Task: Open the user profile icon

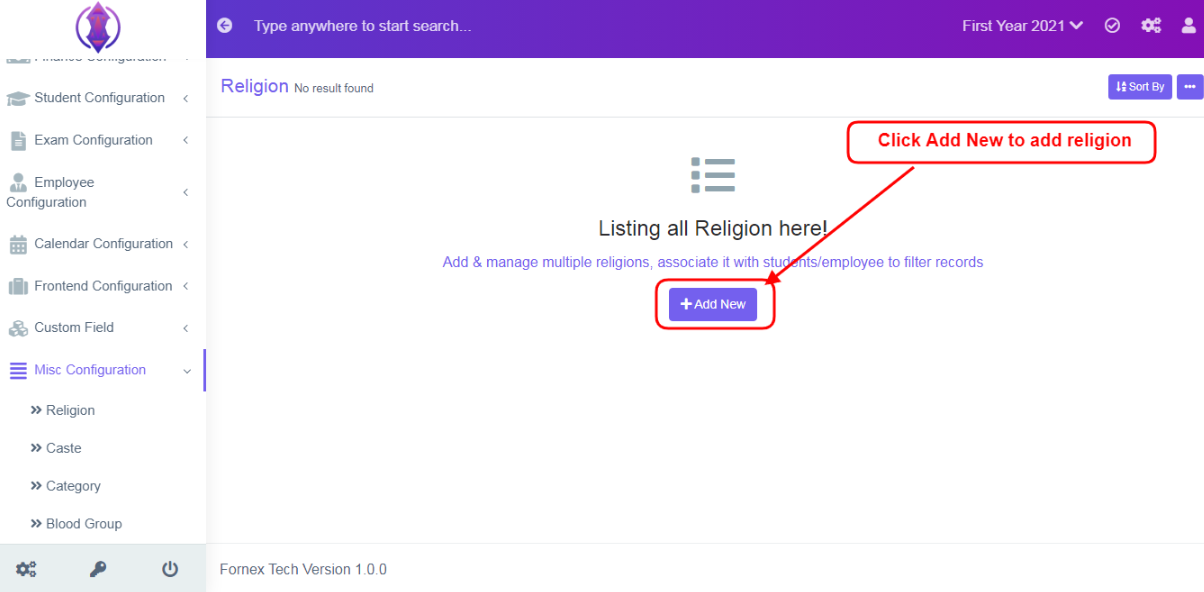Action: coord(1188,26)
